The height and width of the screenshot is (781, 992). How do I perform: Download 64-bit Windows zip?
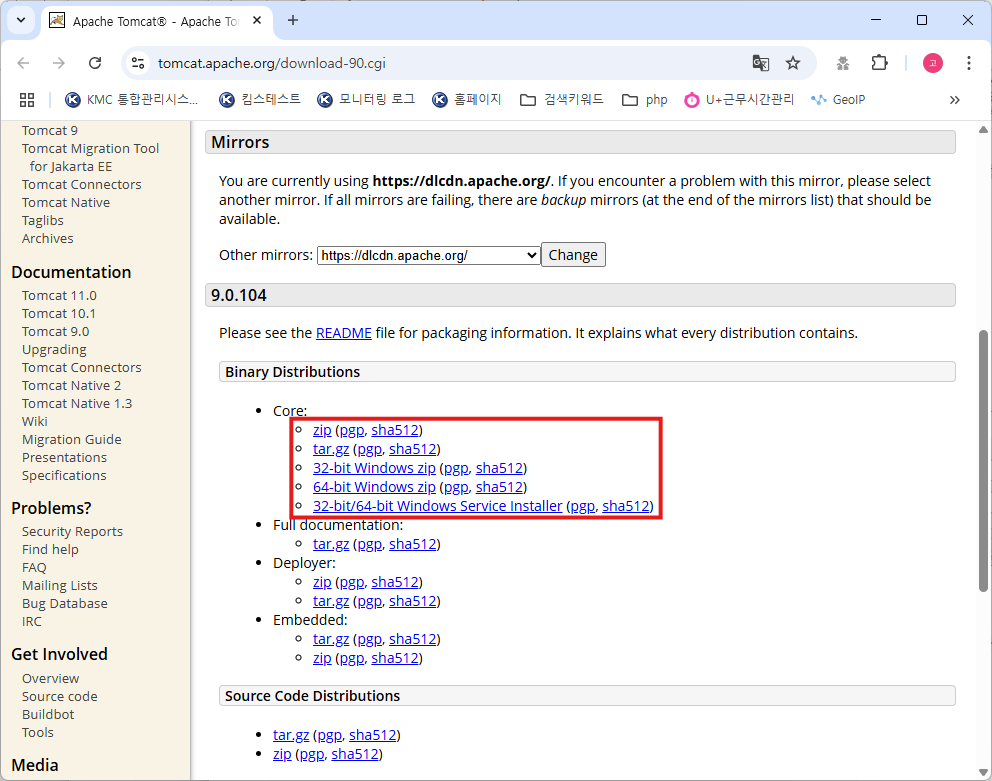pos(374,487)
